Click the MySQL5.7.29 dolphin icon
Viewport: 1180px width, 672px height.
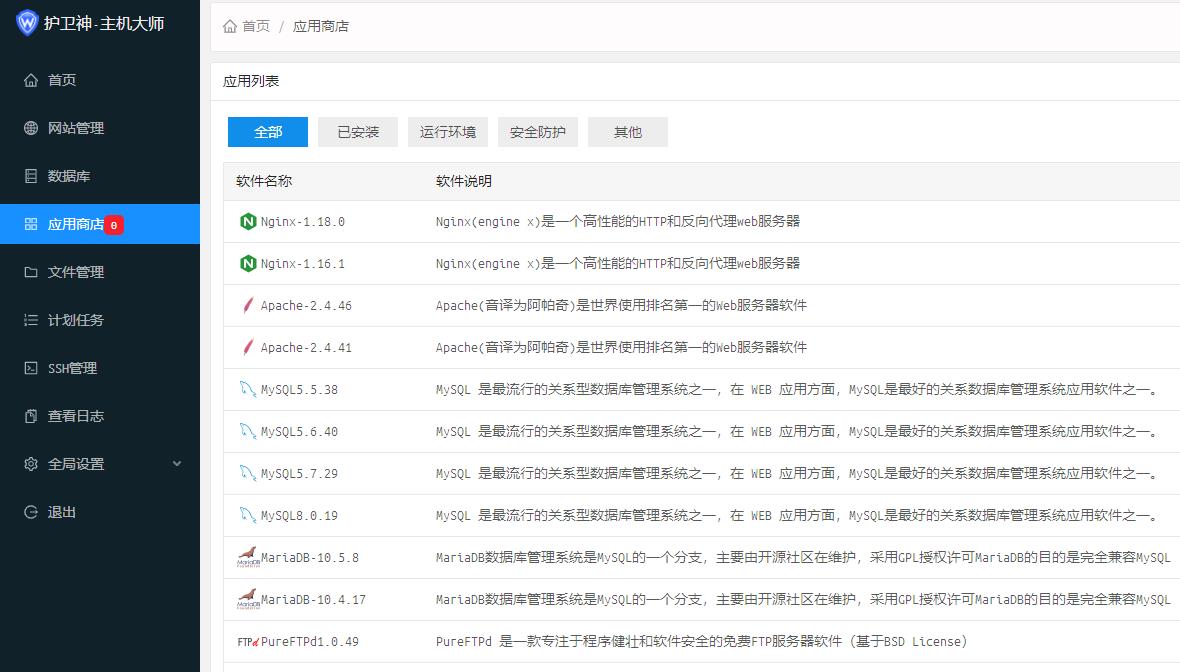248,473
